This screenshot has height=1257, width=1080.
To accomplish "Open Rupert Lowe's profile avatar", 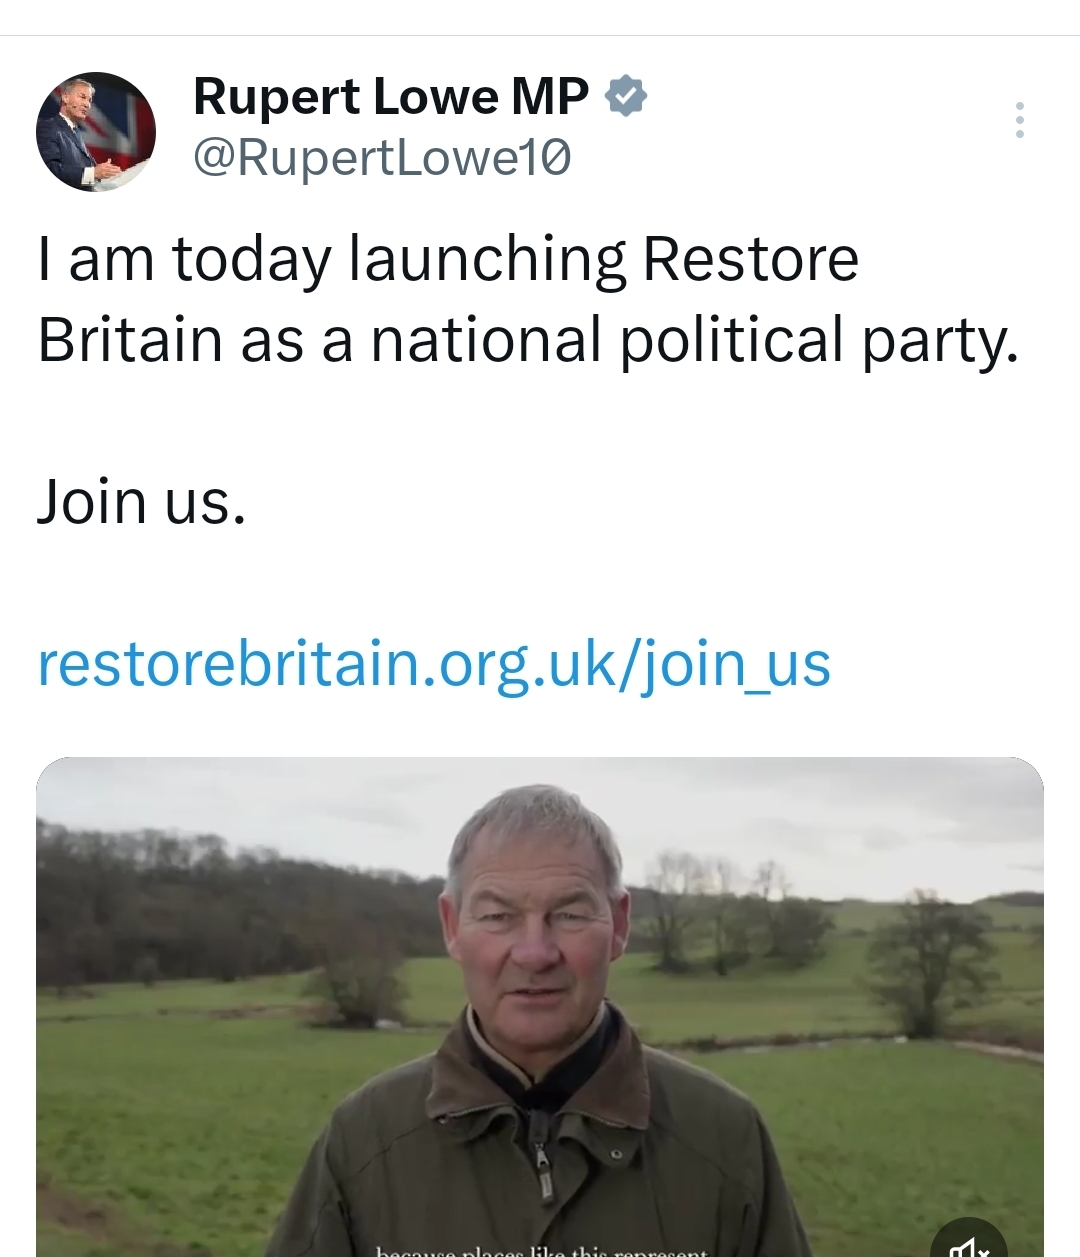I will coord(96,131).
